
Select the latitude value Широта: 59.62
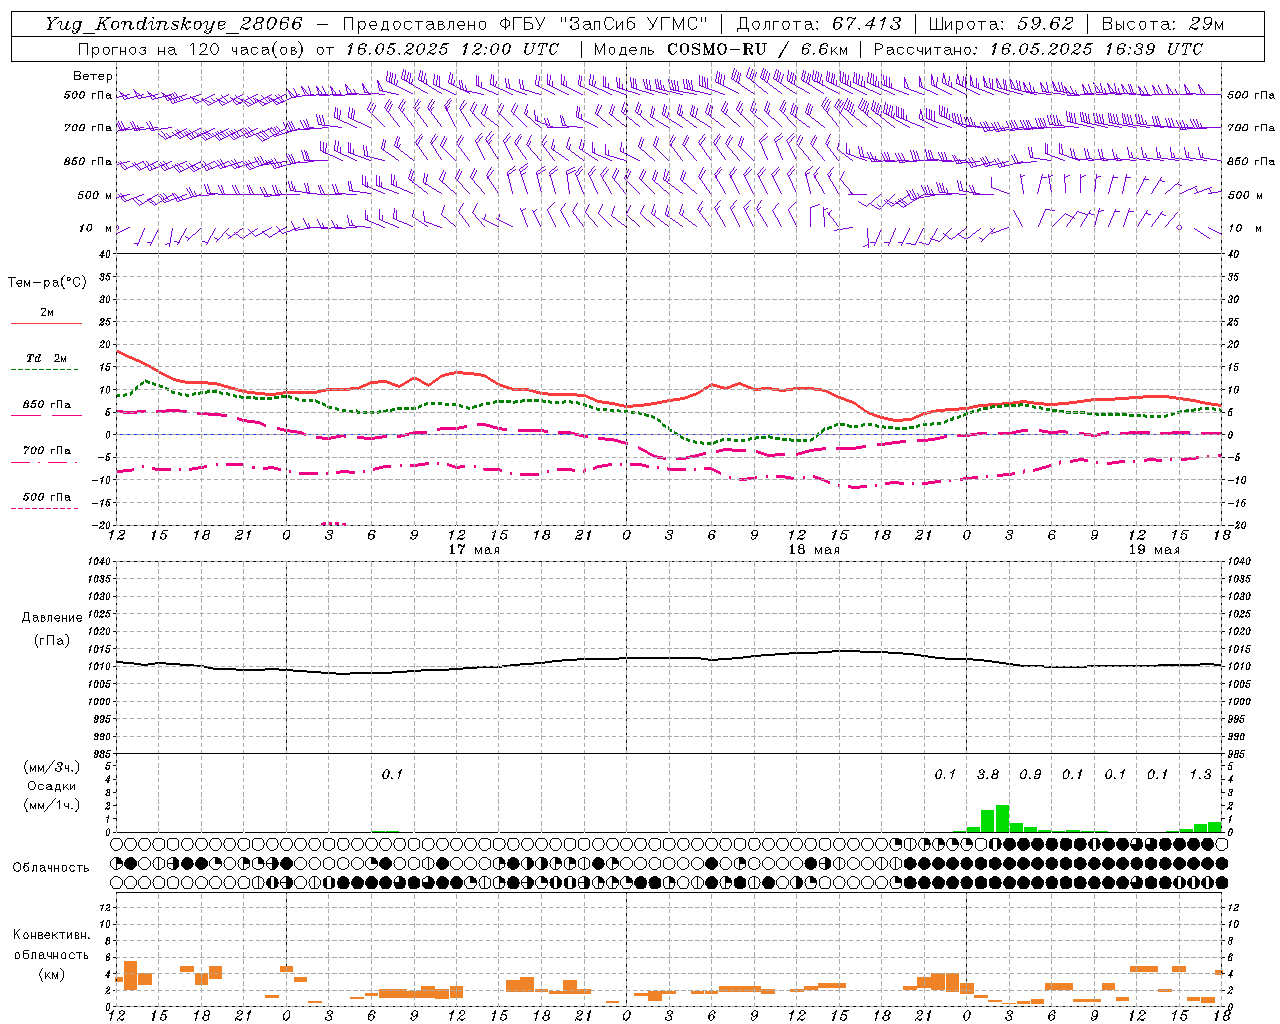tap(1001, 24)
